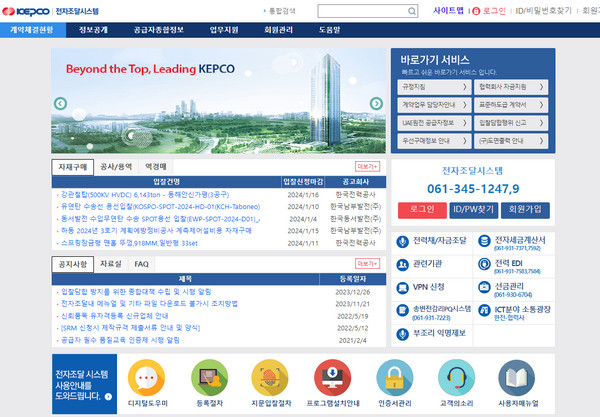Open 회원관리 menu
Image resolution: width=600 pixels, height=417 pixels.
click(x=279, y=30)
